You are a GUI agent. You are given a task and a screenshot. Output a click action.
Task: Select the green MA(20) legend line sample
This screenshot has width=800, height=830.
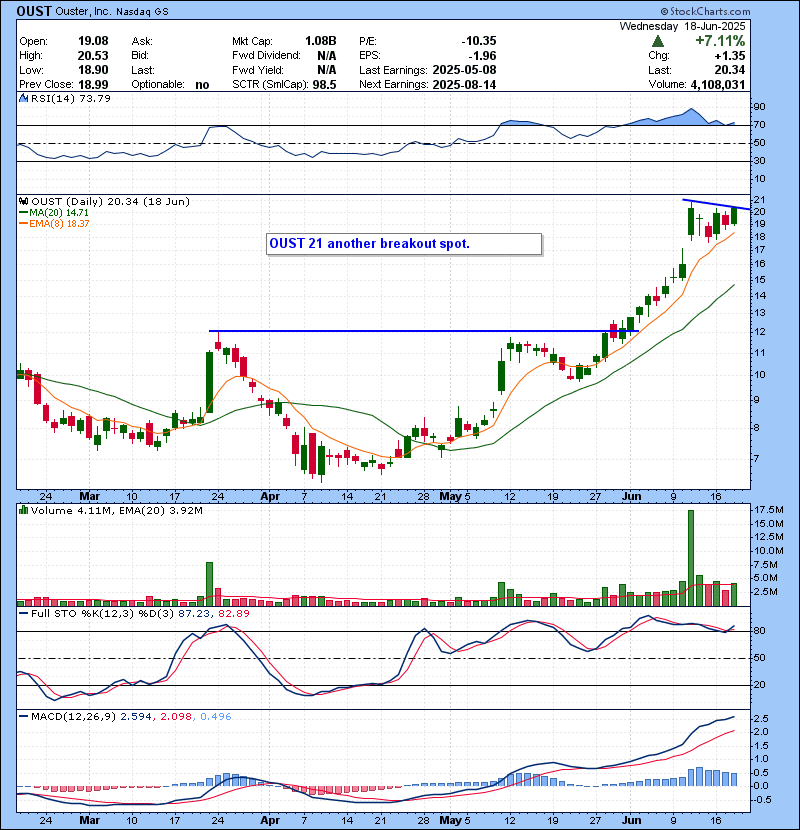click(23, 213)
